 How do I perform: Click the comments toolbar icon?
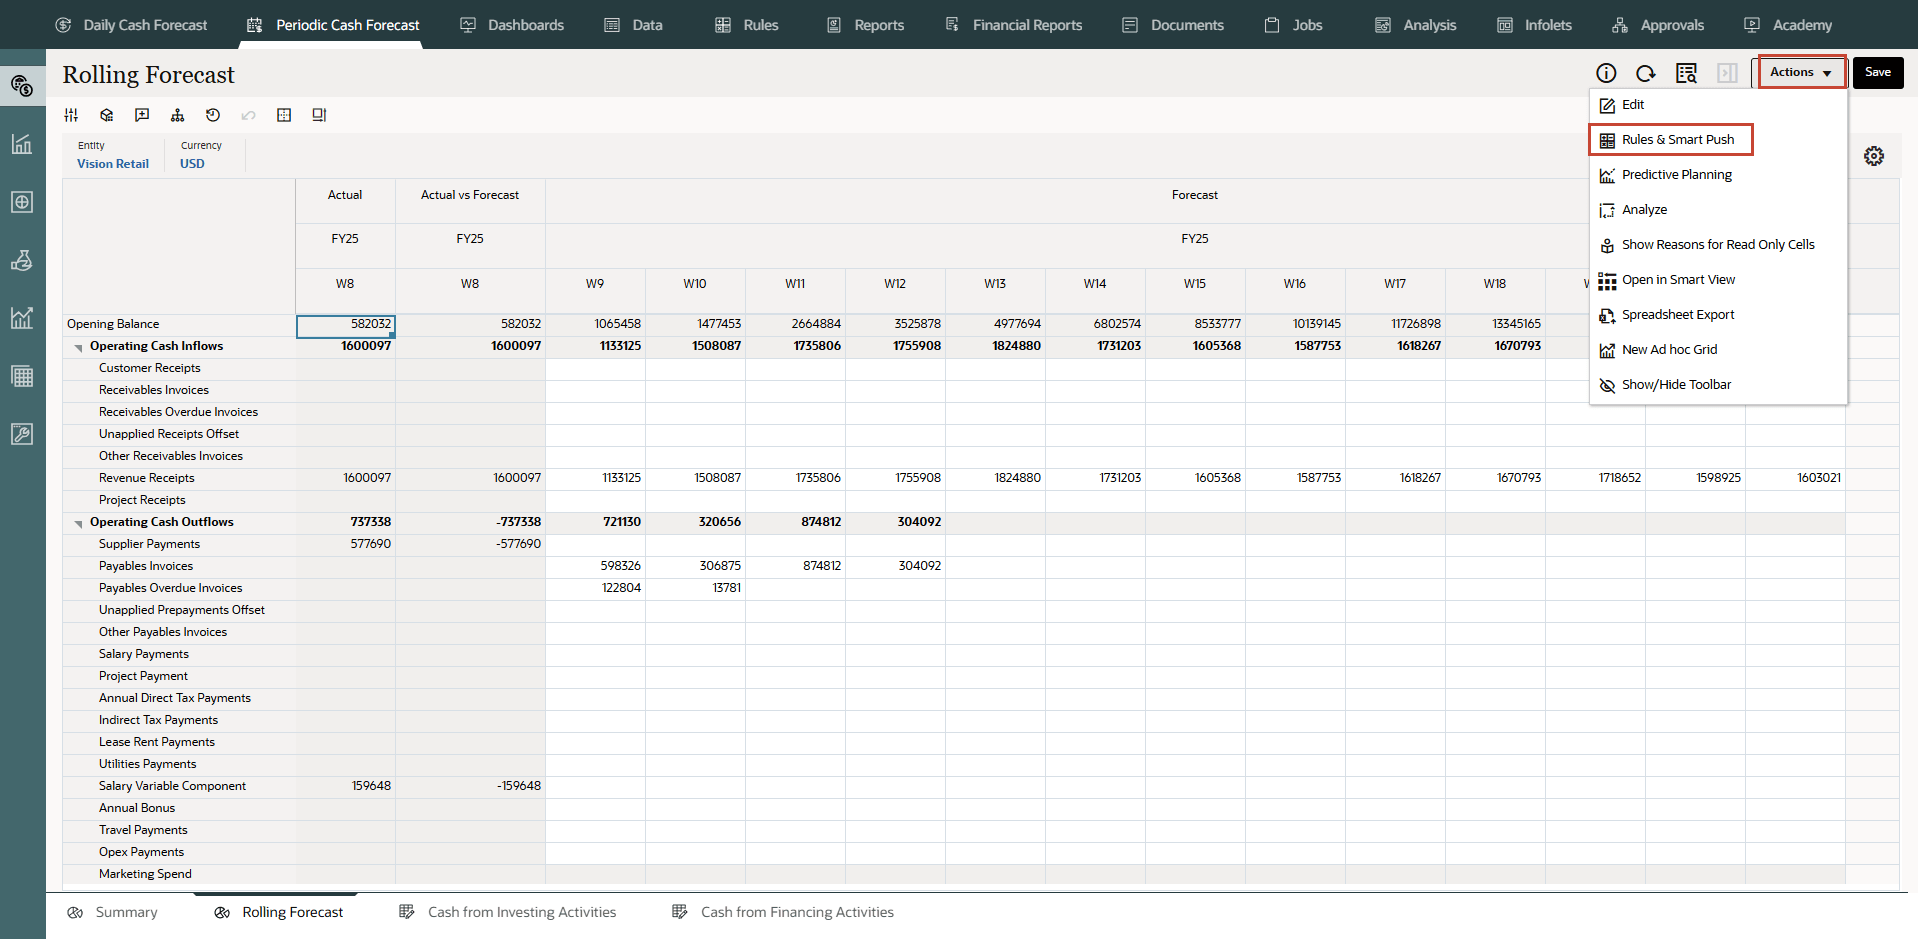pos(142,115)
